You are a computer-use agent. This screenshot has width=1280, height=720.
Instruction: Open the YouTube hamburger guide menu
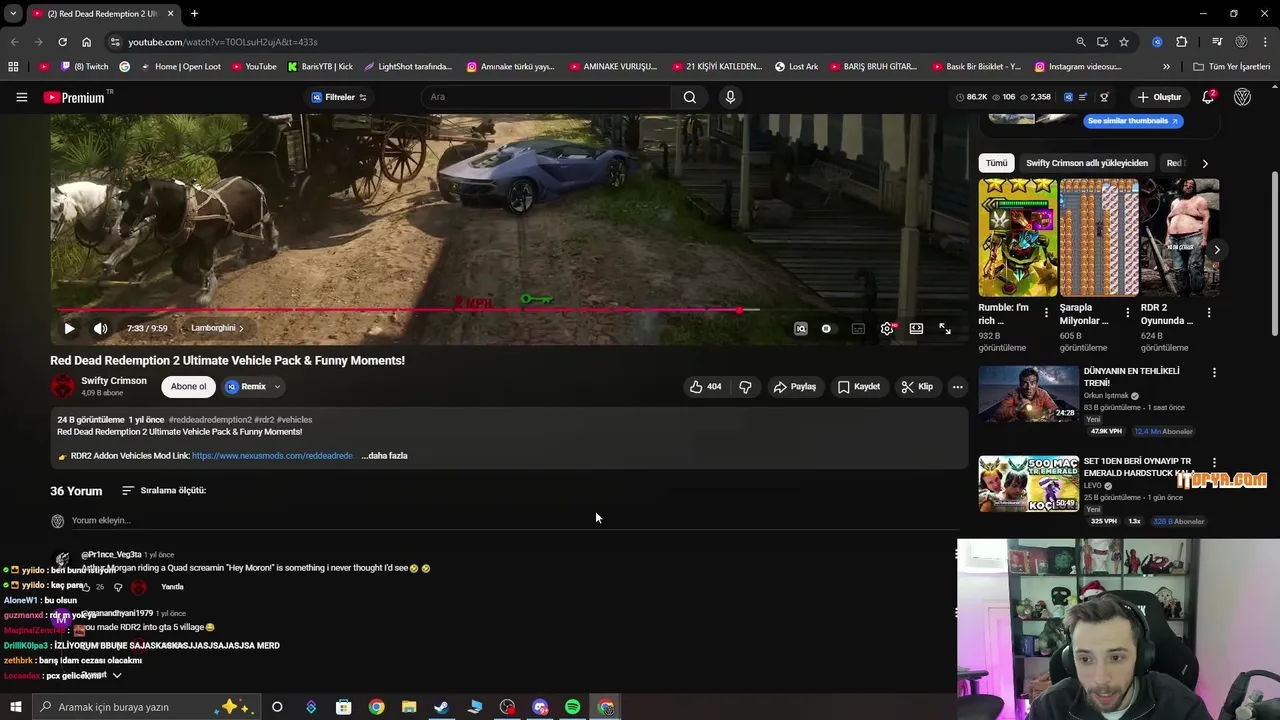point(21,97)
